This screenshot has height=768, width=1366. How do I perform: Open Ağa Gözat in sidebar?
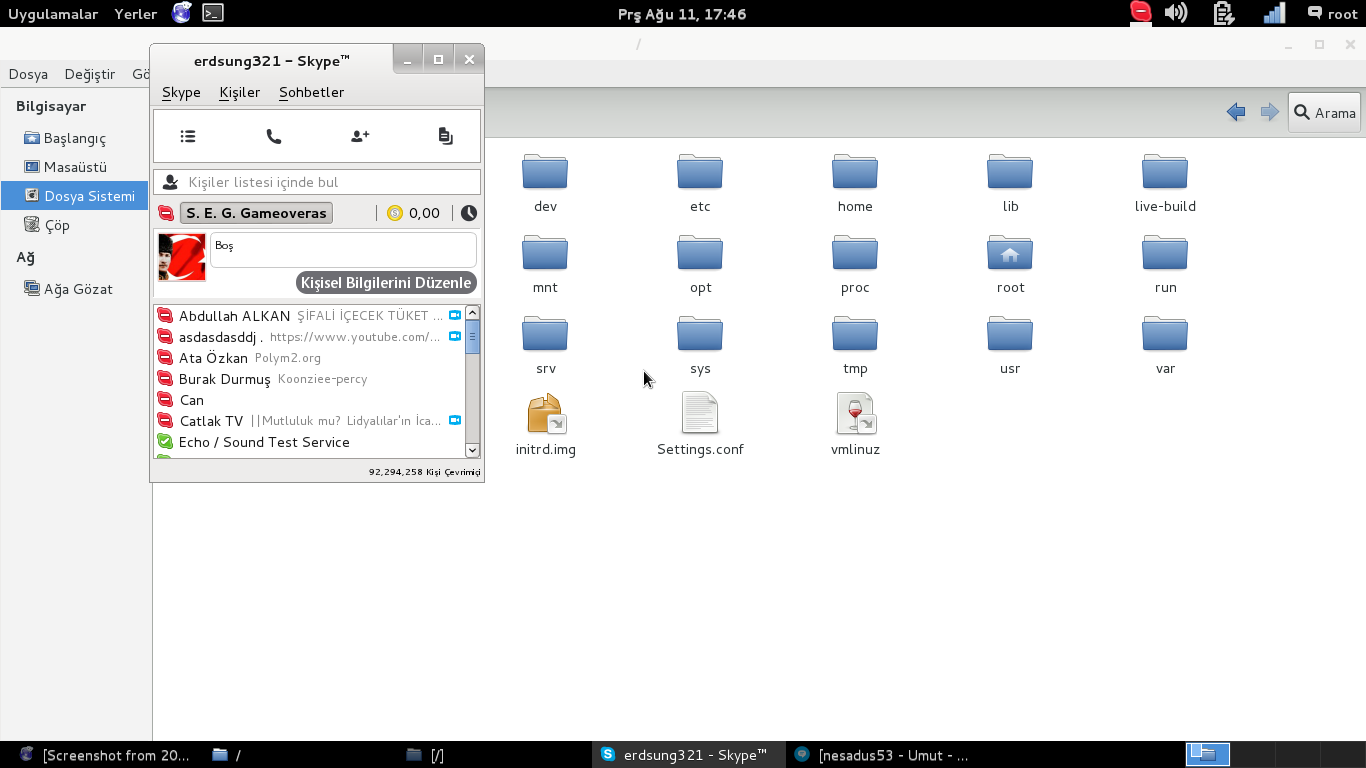tap(74, 289)
